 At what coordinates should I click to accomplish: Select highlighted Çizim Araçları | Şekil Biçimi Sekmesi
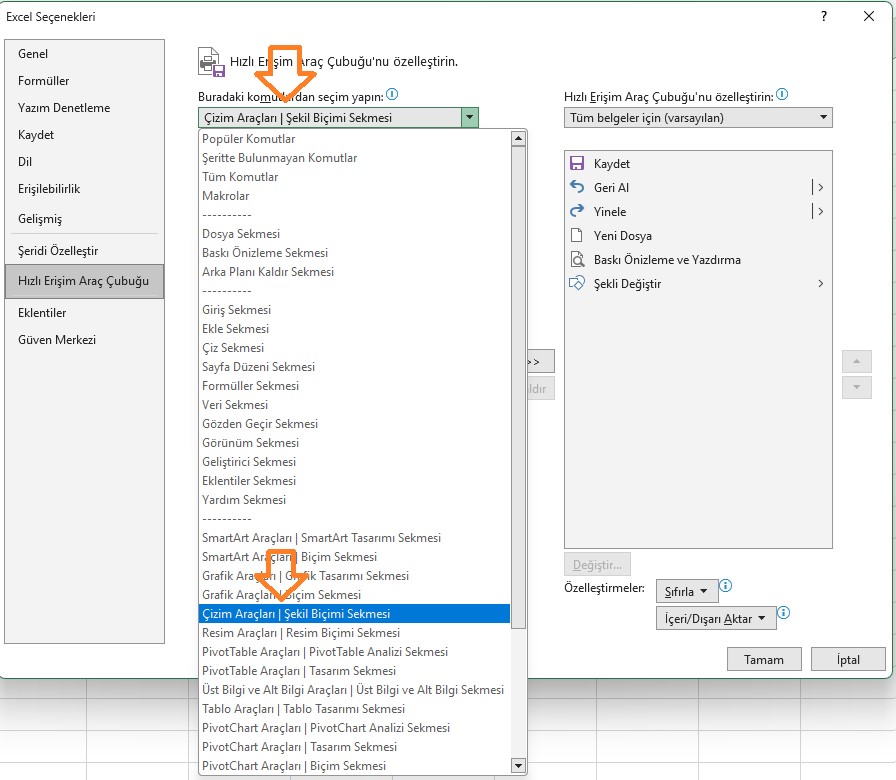coord(354,614)
